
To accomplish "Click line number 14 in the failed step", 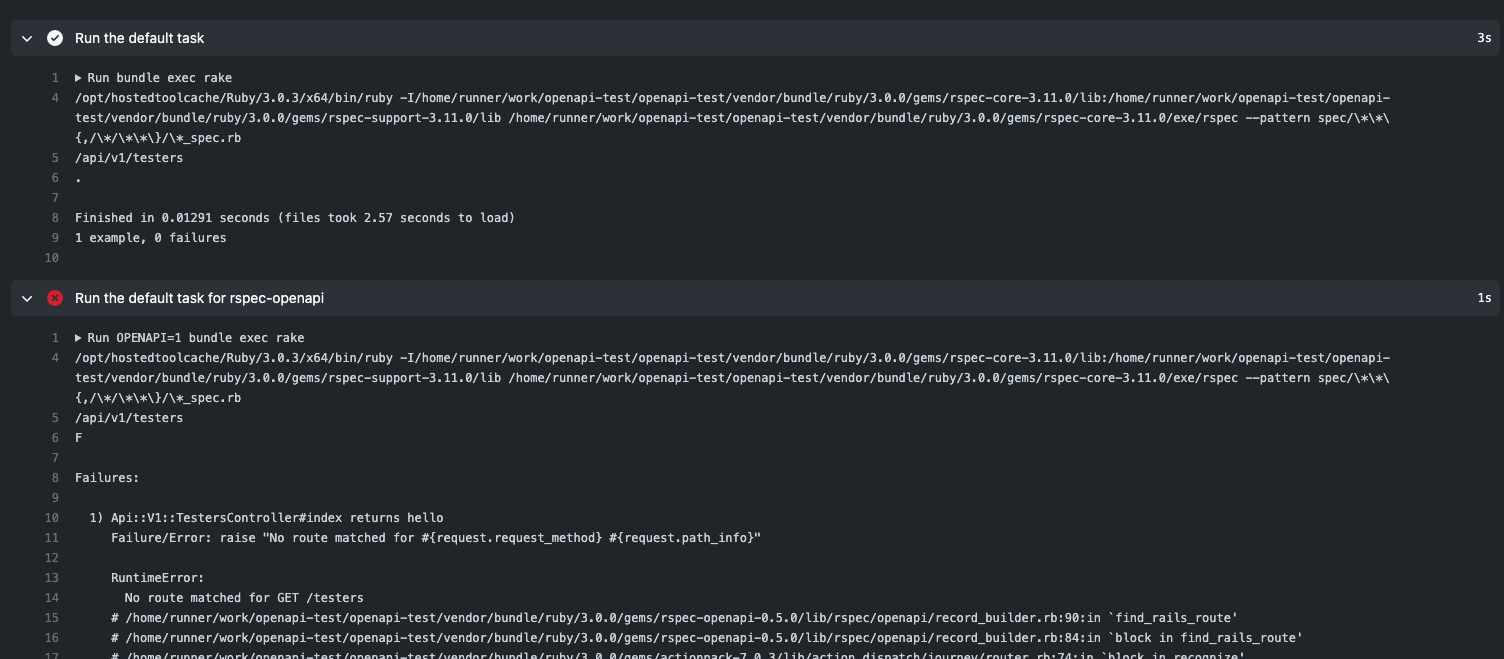I will (x=52, y=598).
